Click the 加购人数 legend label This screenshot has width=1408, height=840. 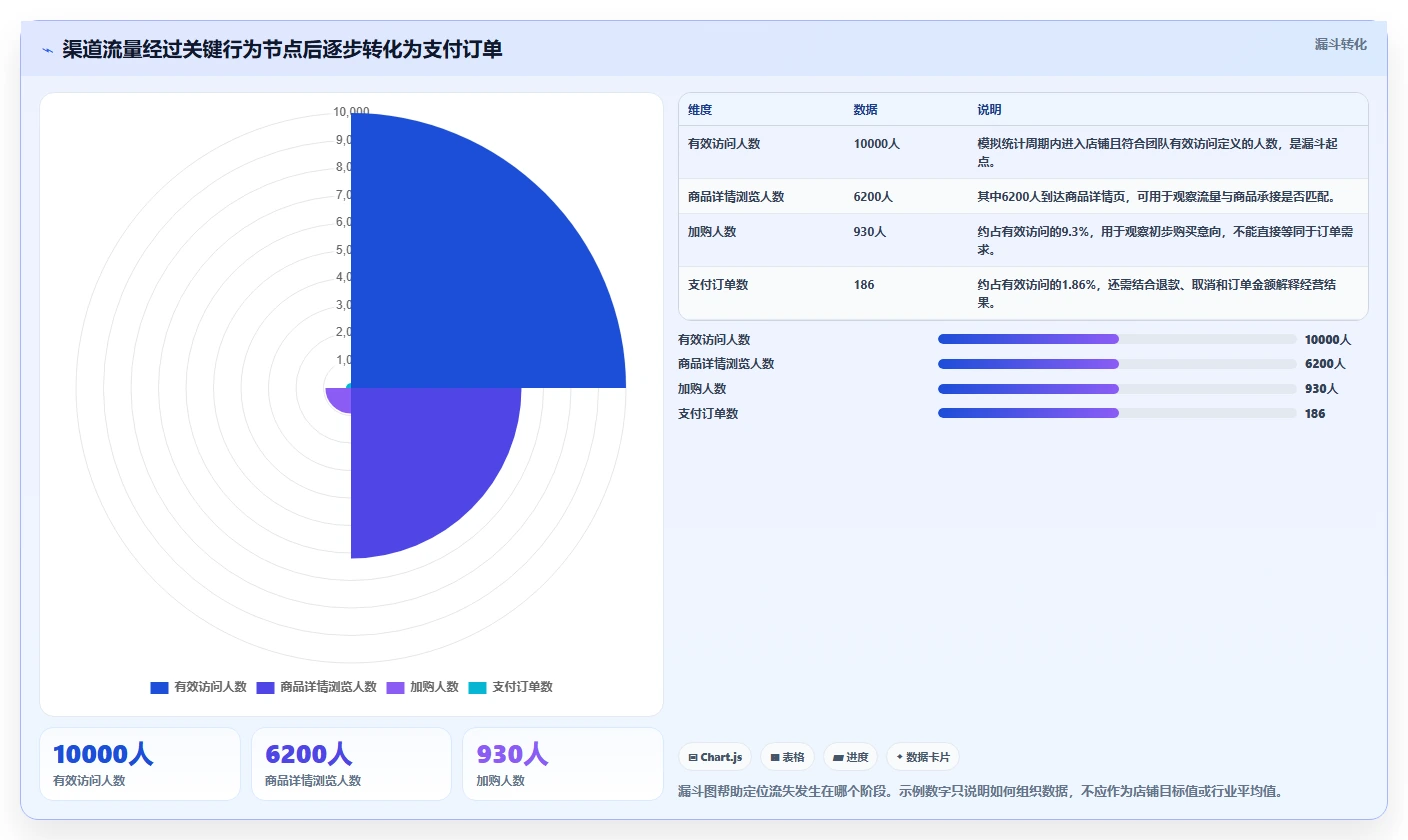(434, 687)
